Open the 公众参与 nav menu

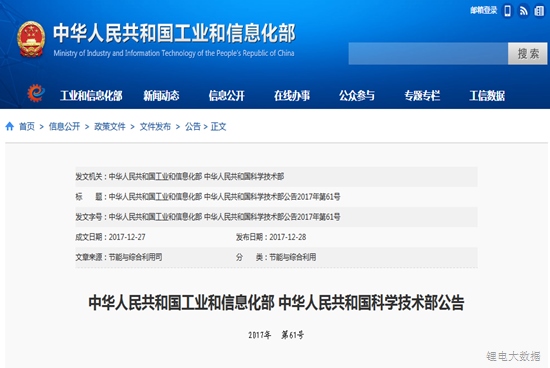click(x=357, y=95)
